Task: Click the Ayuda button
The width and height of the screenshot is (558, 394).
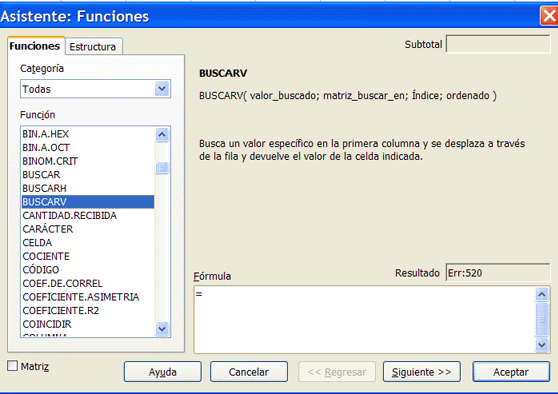Action: [x=163, y=372]
